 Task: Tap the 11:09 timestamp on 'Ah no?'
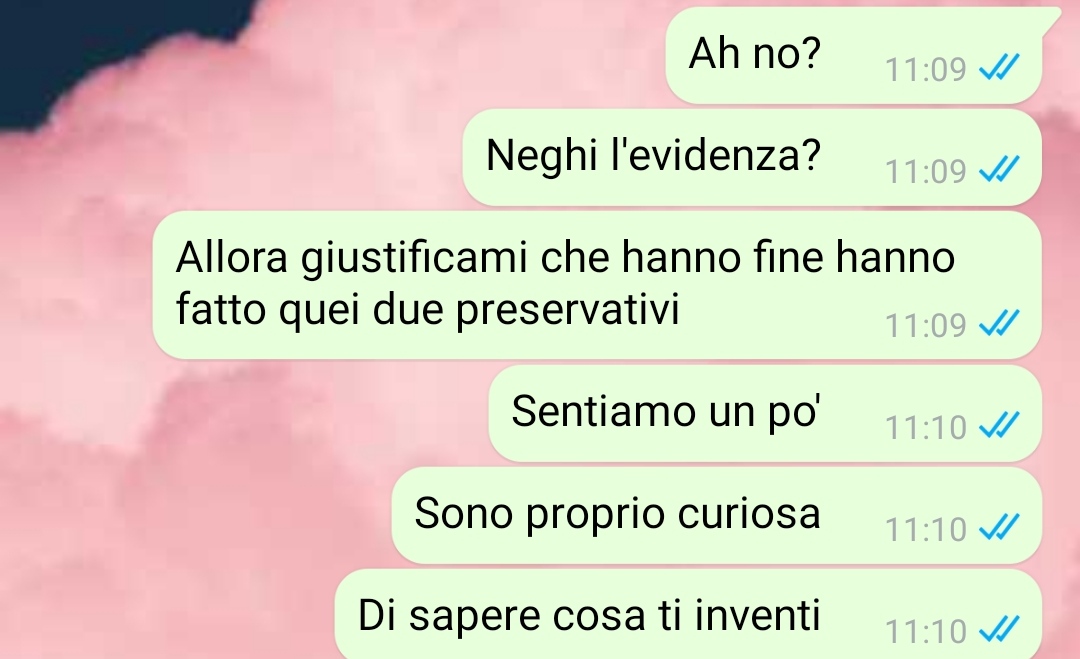point(926,70)
